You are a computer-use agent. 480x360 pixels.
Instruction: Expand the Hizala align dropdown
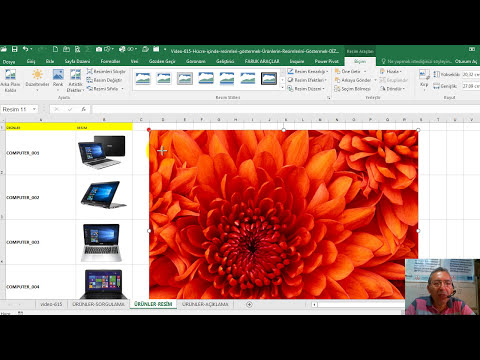coord(401,71)
